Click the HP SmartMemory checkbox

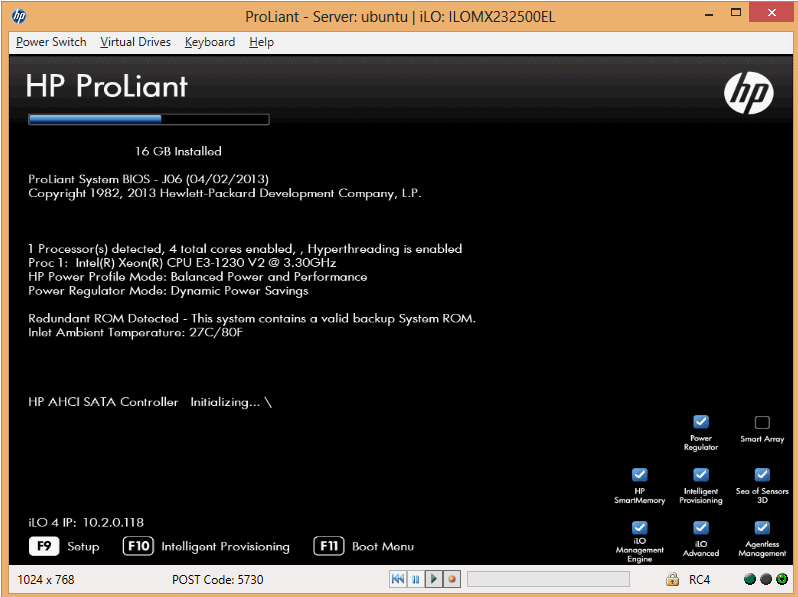pyautogui.click(x=640, y=475)
